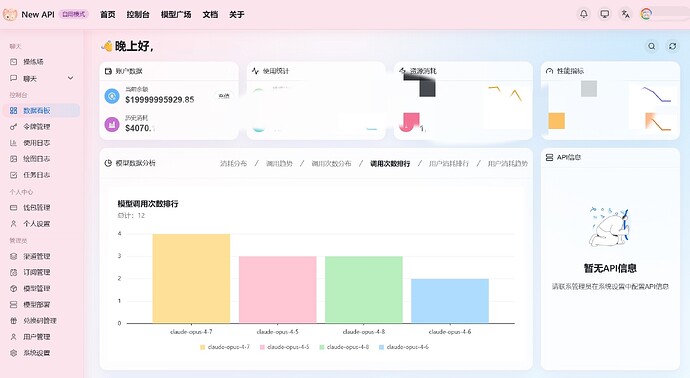Go to 模型广场 in top navigation
690x378 pixels.
176,15
